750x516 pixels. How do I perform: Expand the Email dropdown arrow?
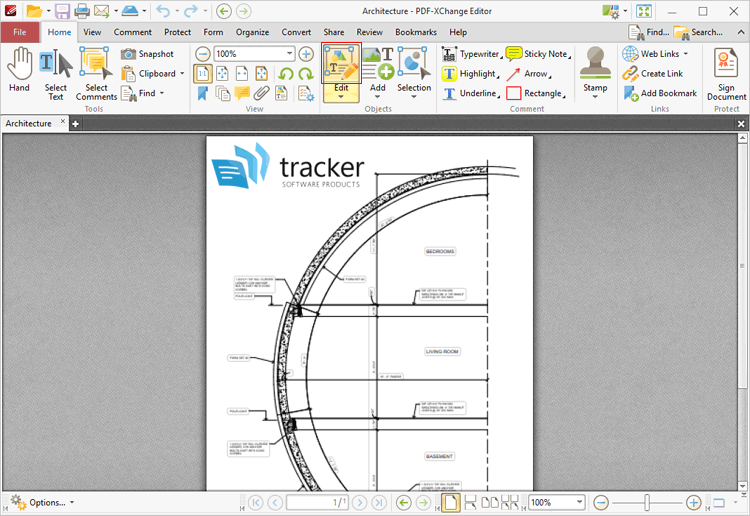tap(115, 11)
